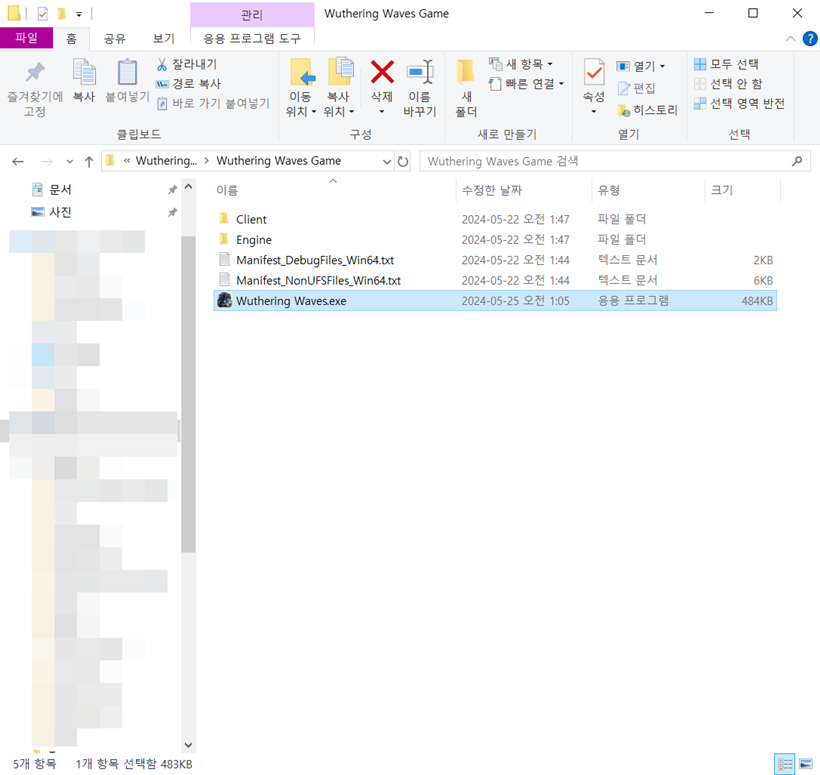Collapse the ribbon with the chevron
This screenshot has height=775, width=820.
click(x=791, y=39)
